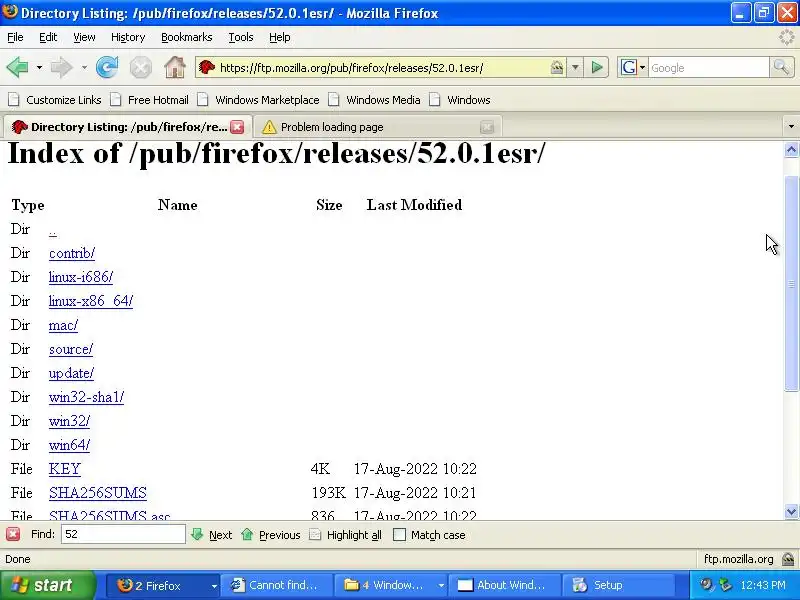Open the Help menu
Image resolution: width=800 pixels, height=600 pixels.
280,37
